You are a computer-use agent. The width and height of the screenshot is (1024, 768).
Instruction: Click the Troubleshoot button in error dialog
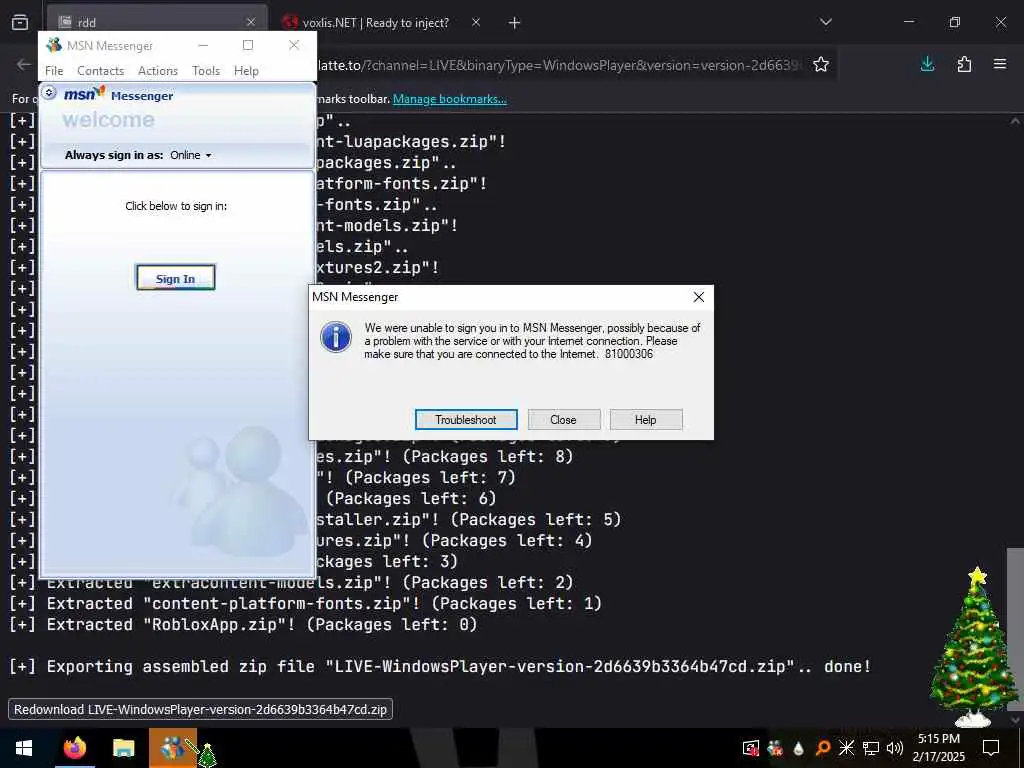(466, 419)
